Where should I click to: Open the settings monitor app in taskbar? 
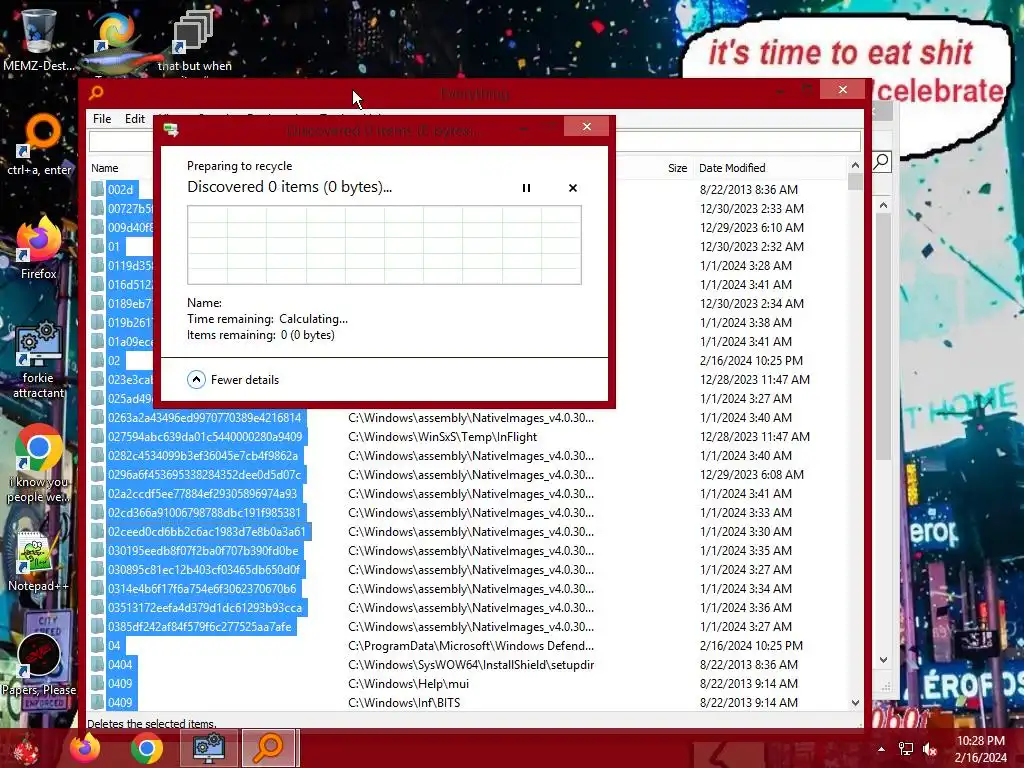tap(208, 748)
